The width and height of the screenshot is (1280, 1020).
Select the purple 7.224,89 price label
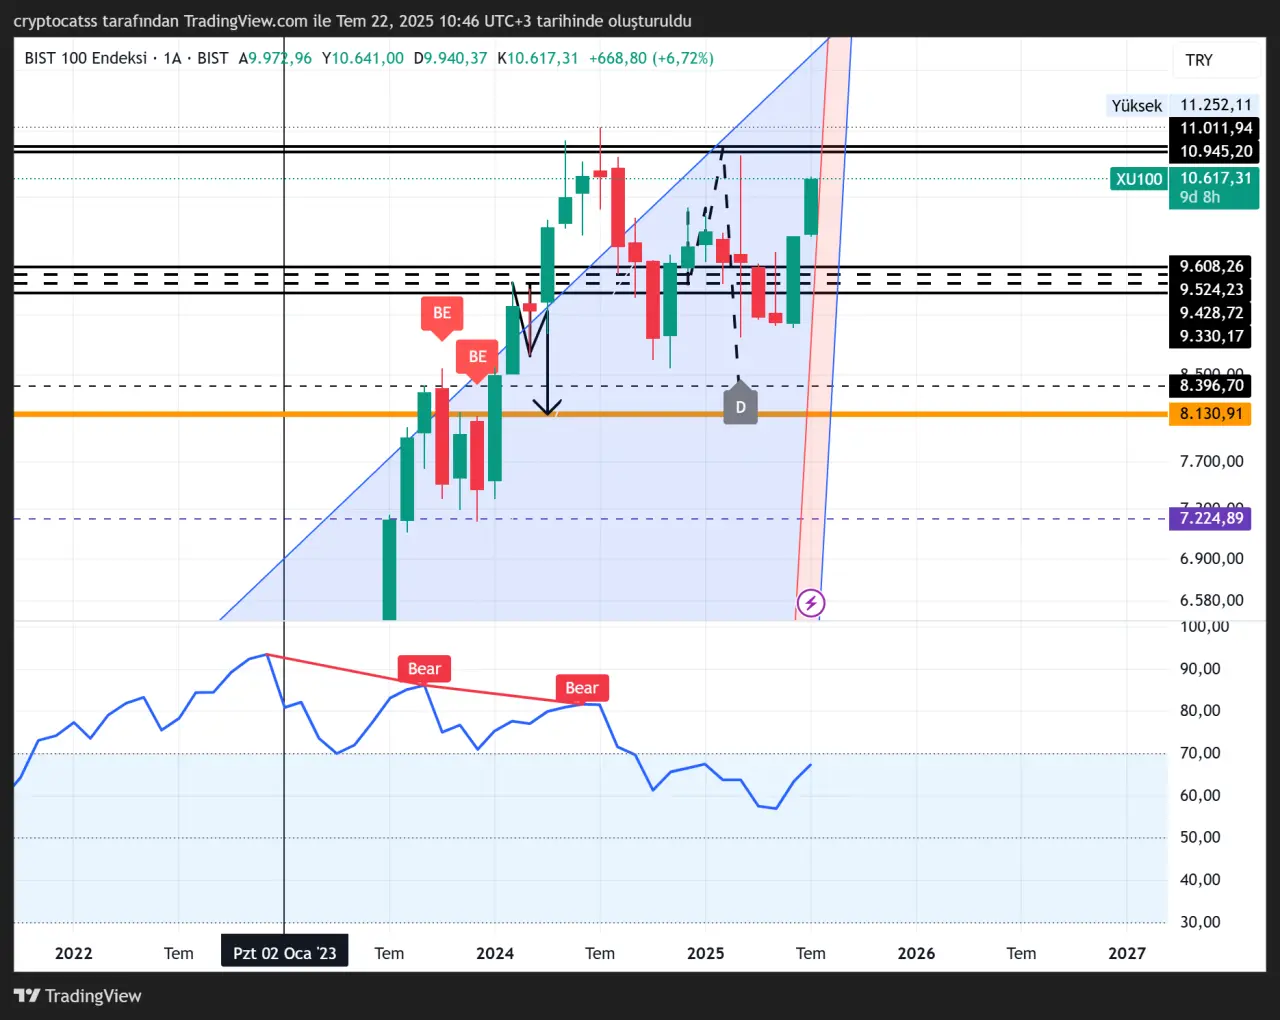coord(1211,518)
